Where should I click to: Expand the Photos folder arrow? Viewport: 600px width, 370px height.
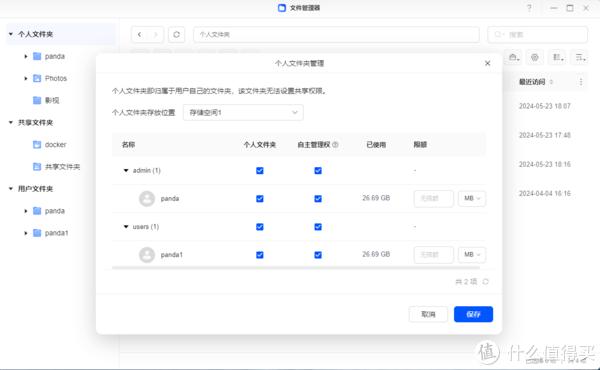26,78
